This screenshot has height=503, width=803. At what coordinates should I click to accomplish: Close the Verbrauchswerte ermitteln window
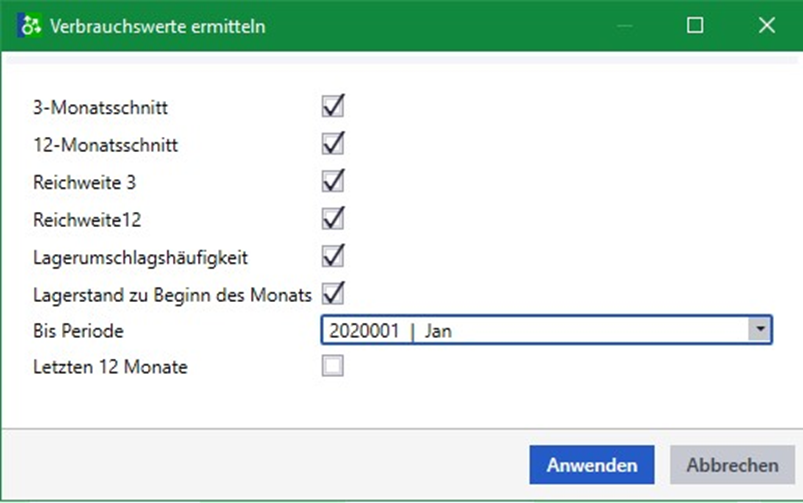[x=767, y=26]
